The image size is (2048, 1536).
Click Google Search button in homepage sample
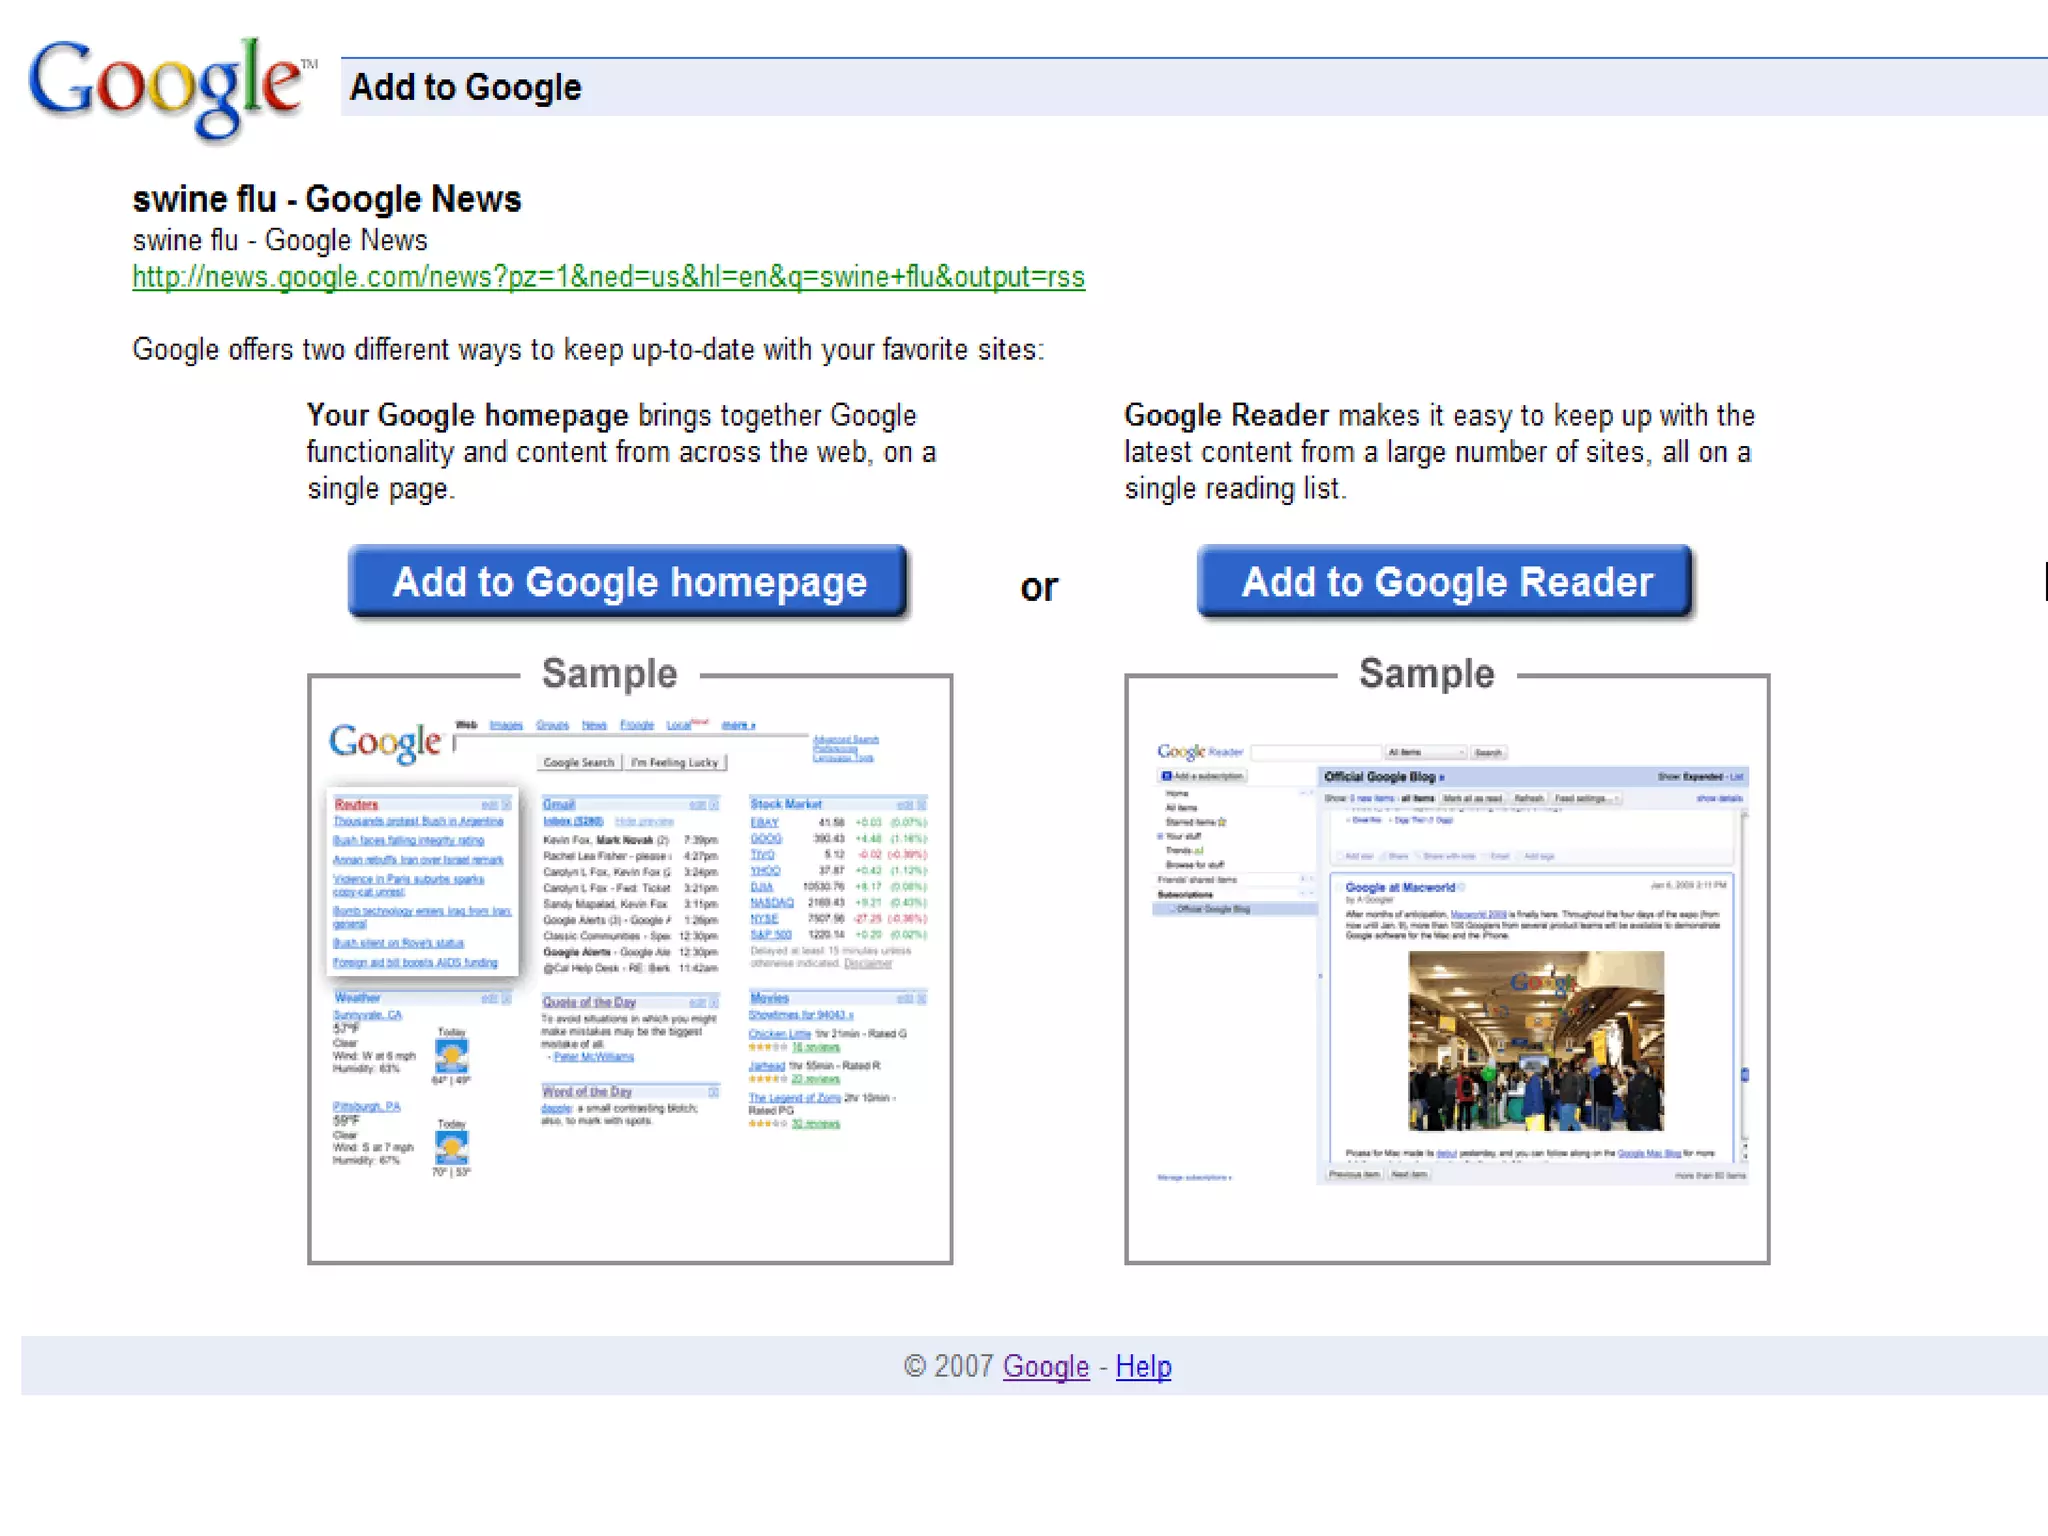(578, 763)
